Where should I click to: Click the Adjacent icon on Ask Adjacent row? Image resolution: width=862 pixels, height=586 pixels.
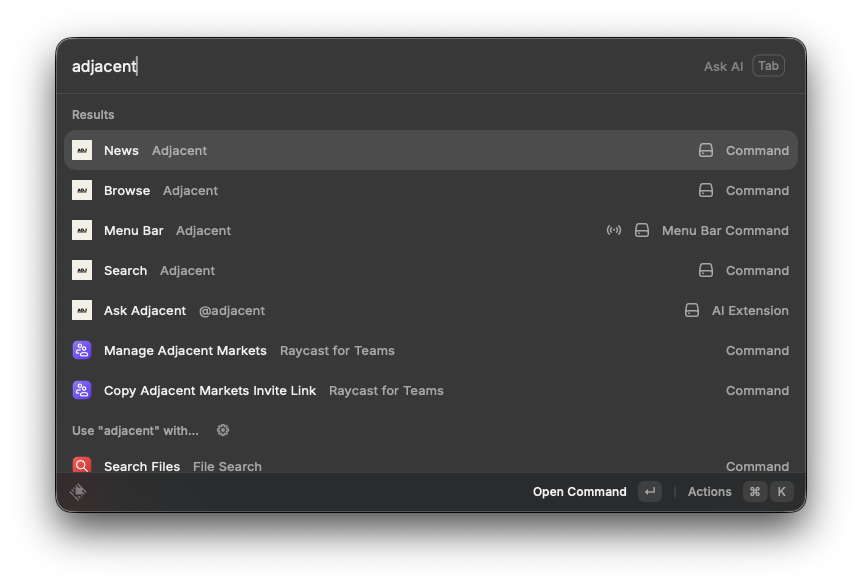pos(82,311)
